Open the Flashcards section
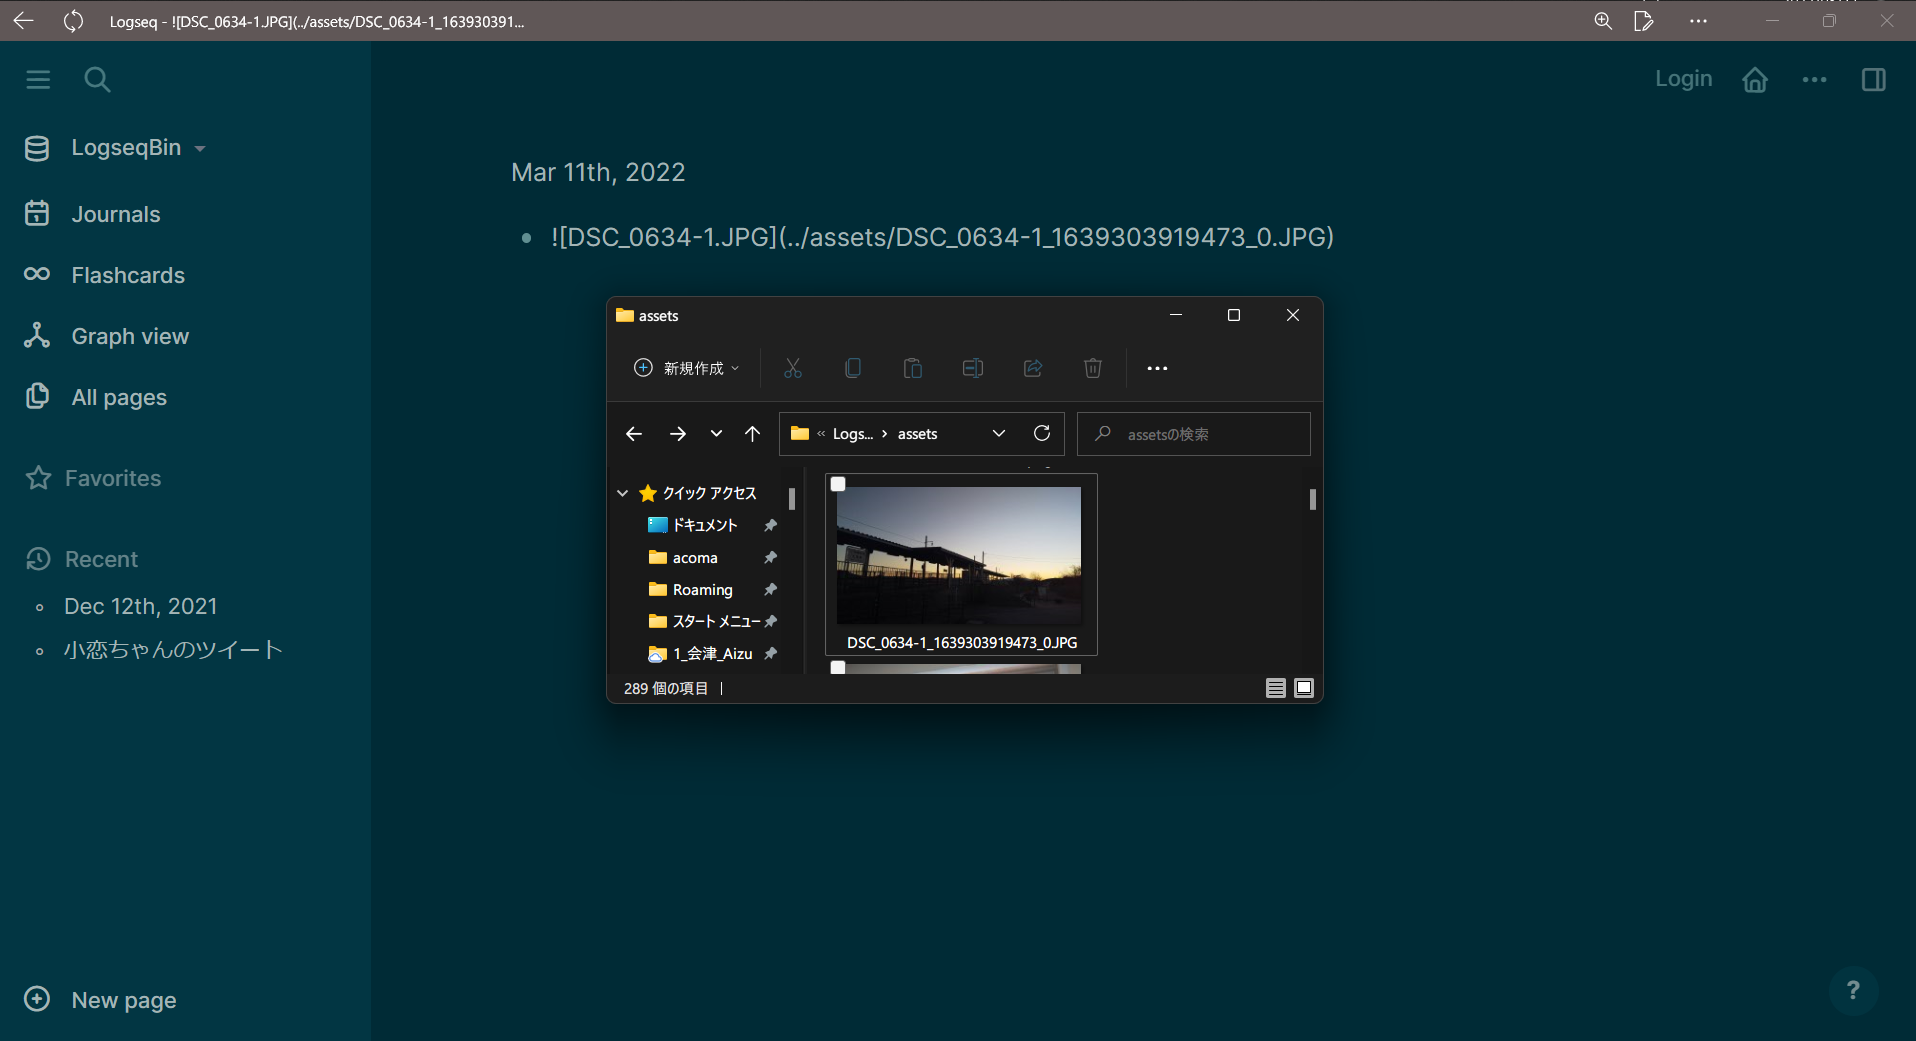The height and width of the screenshot is (1041, 1916). pos(127,275)
